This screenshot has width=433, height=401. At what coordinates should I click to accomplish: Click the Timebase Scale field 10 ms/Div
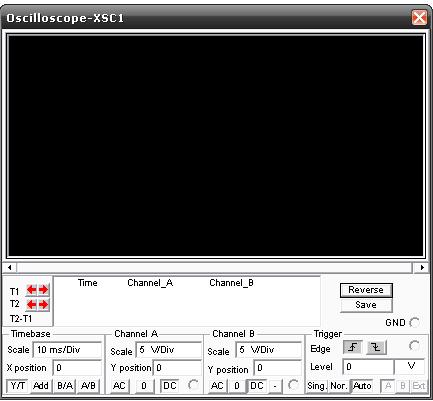click(67, 350)
